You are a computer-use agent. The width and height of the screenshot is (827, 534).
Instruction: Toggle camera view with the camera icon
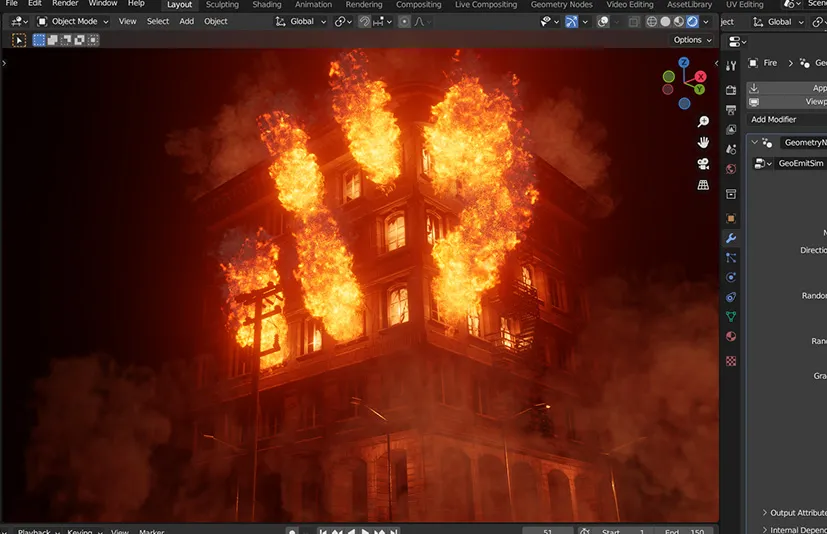[703, 164]
